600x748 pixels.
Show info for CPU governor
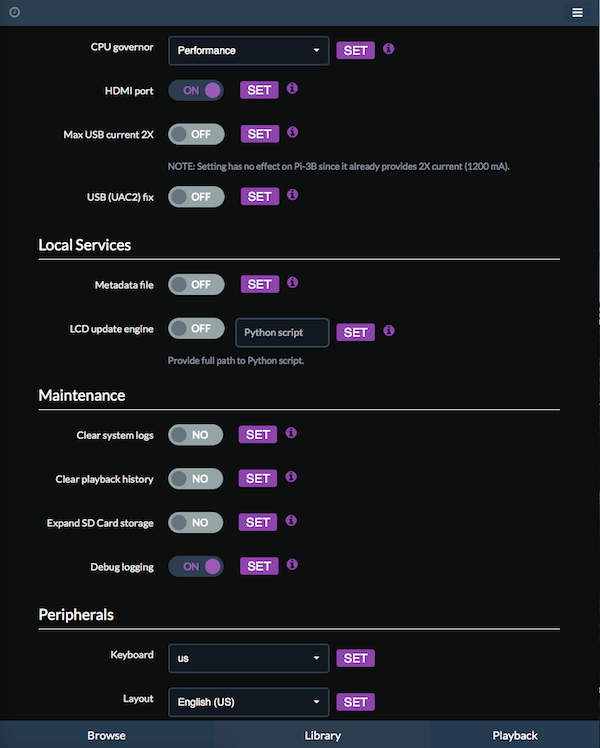[389, 49]
